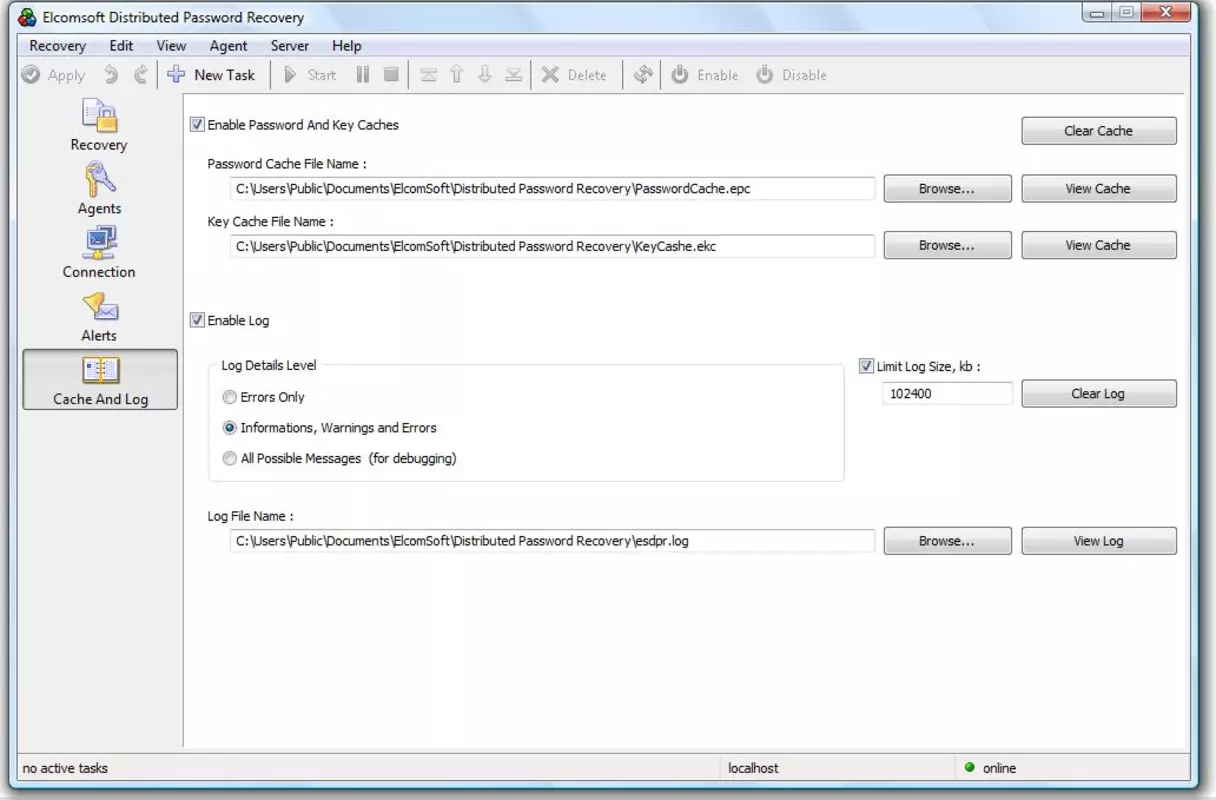Click the Password Cache File Name field

point(552,189)
